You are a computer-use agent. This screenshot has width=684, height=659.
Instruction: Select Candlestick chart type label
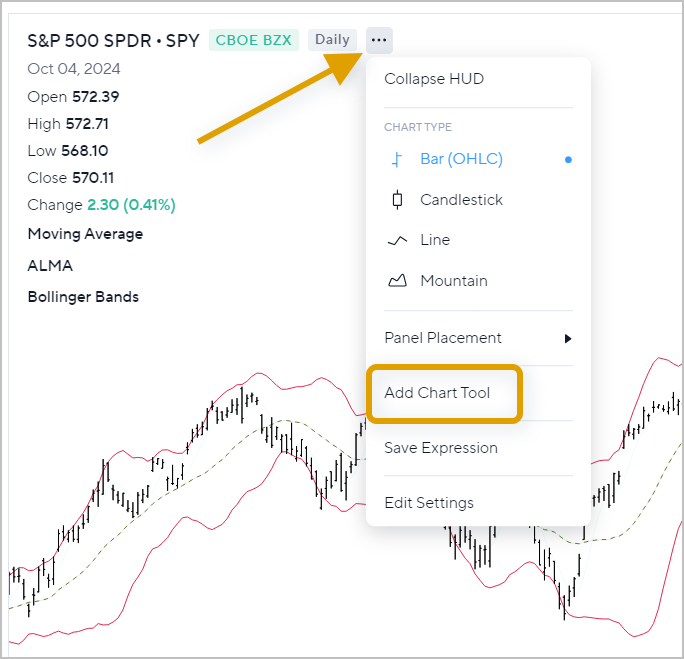[x=461, y=200]
